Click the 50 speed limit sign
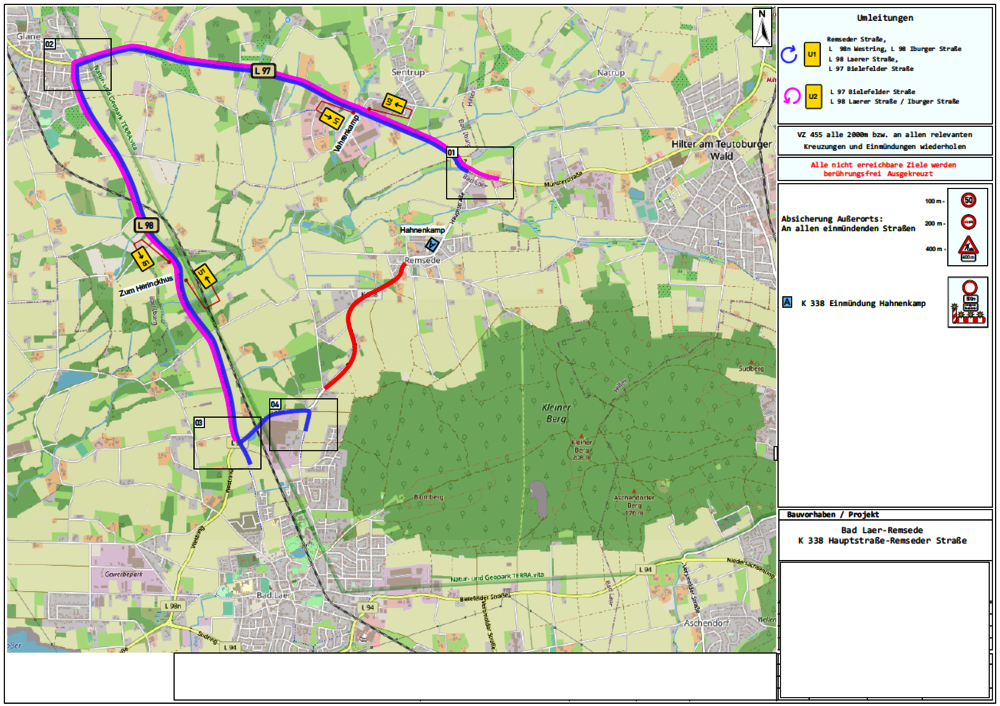Viewport: 1000px width, 706px height. click(967, 200)
